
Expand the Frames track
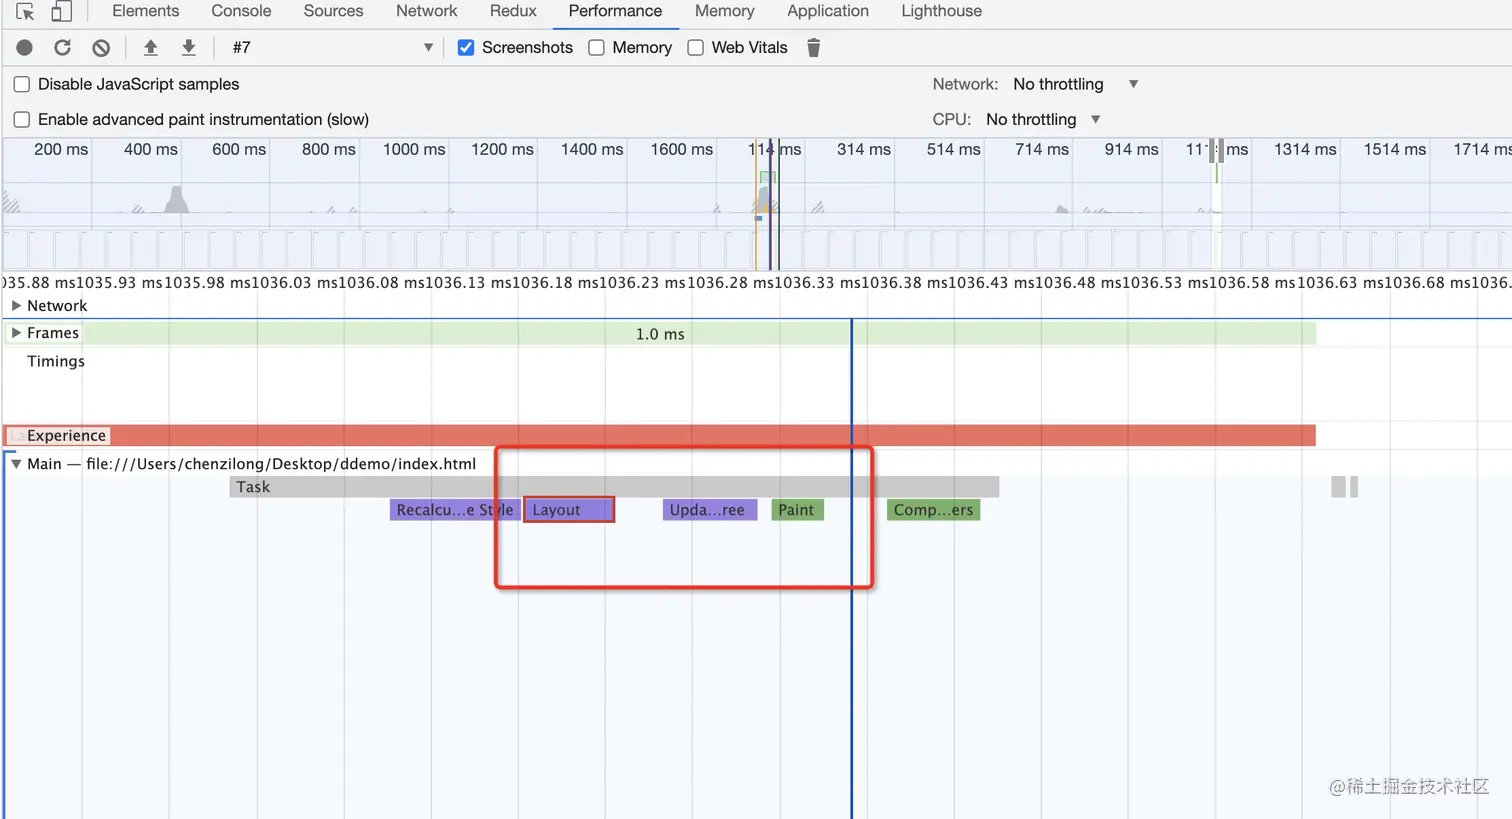(16, 332)
